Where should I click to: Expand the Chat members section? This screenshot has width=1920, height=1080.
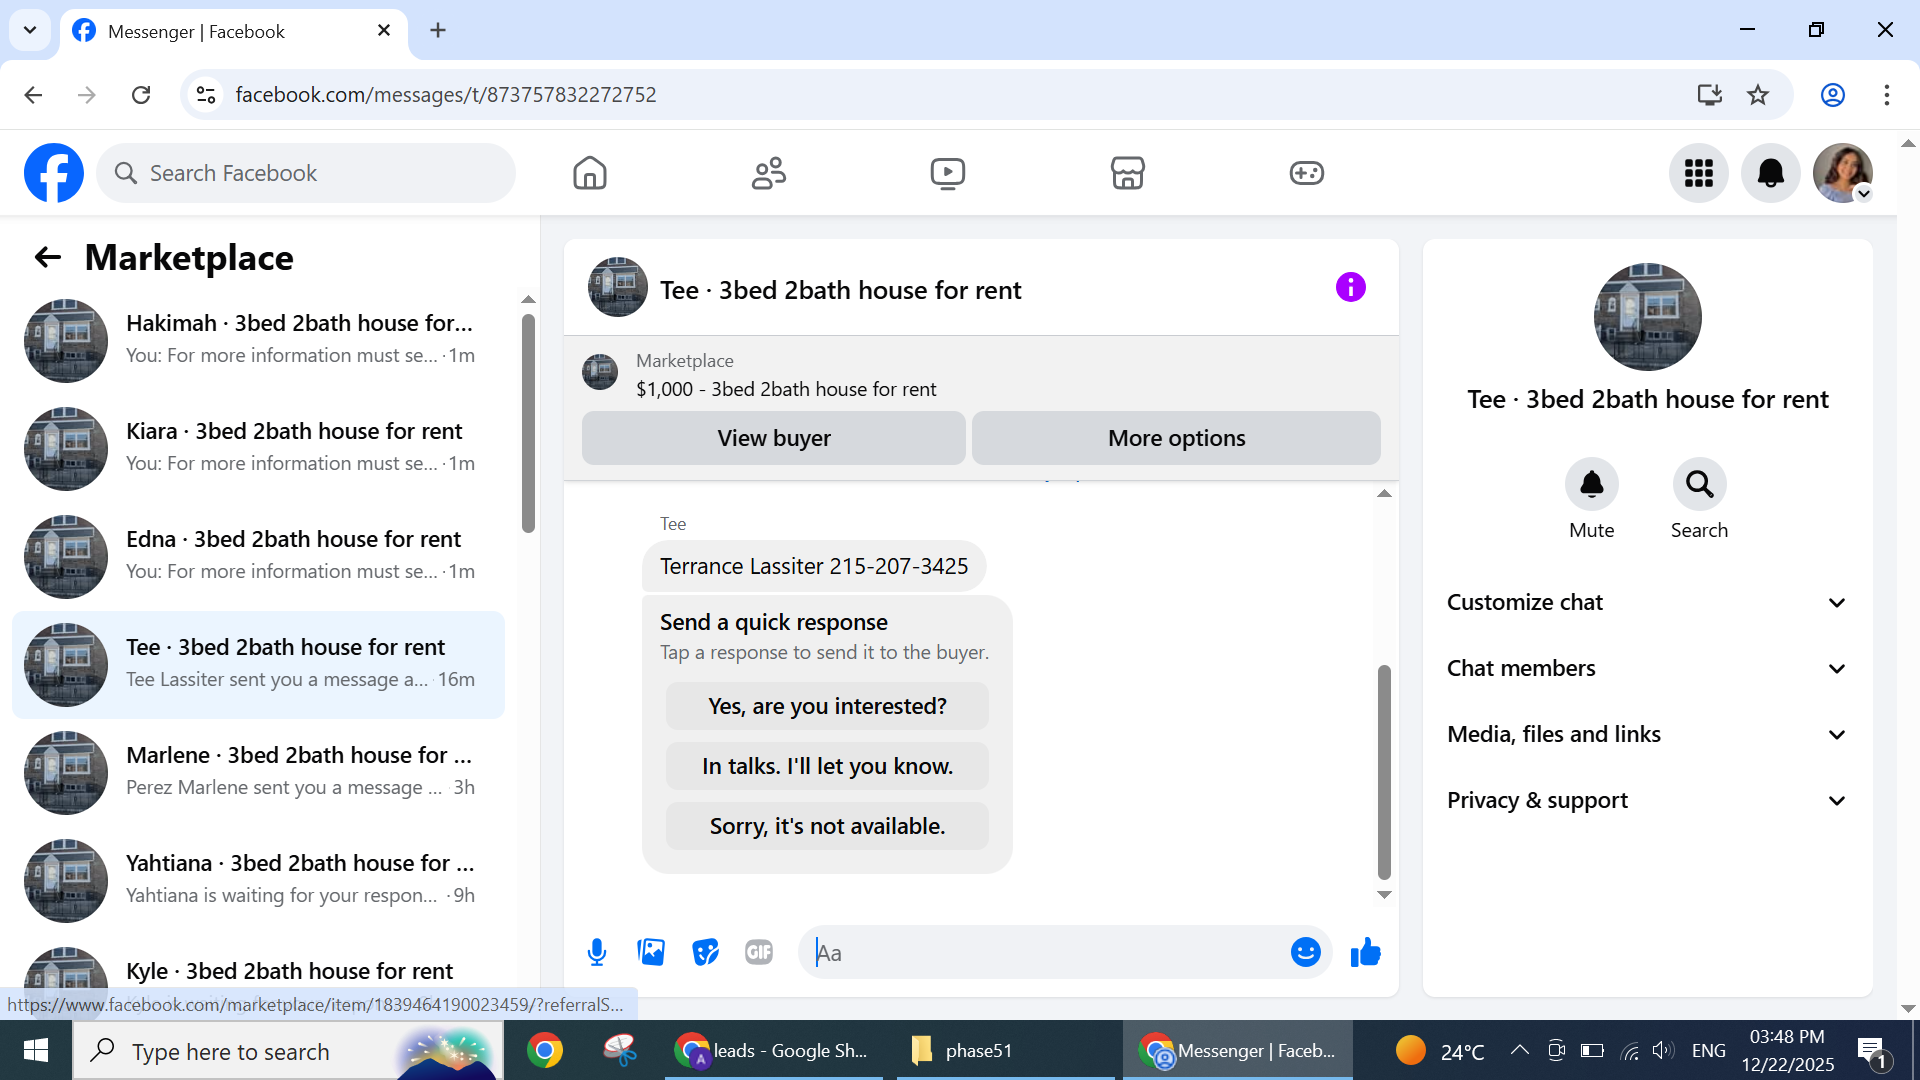click(x=1647, y=668)
